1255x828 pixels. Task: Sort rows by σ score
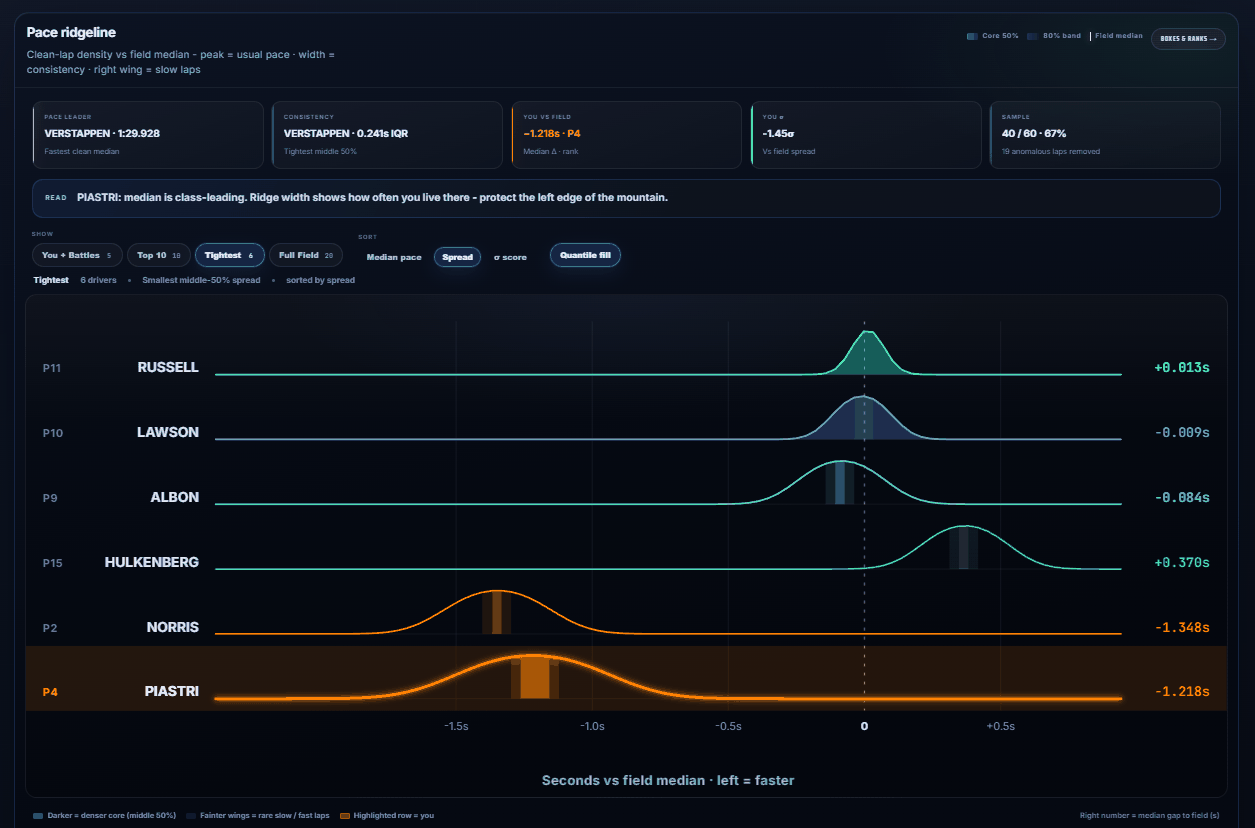point(510,257)
